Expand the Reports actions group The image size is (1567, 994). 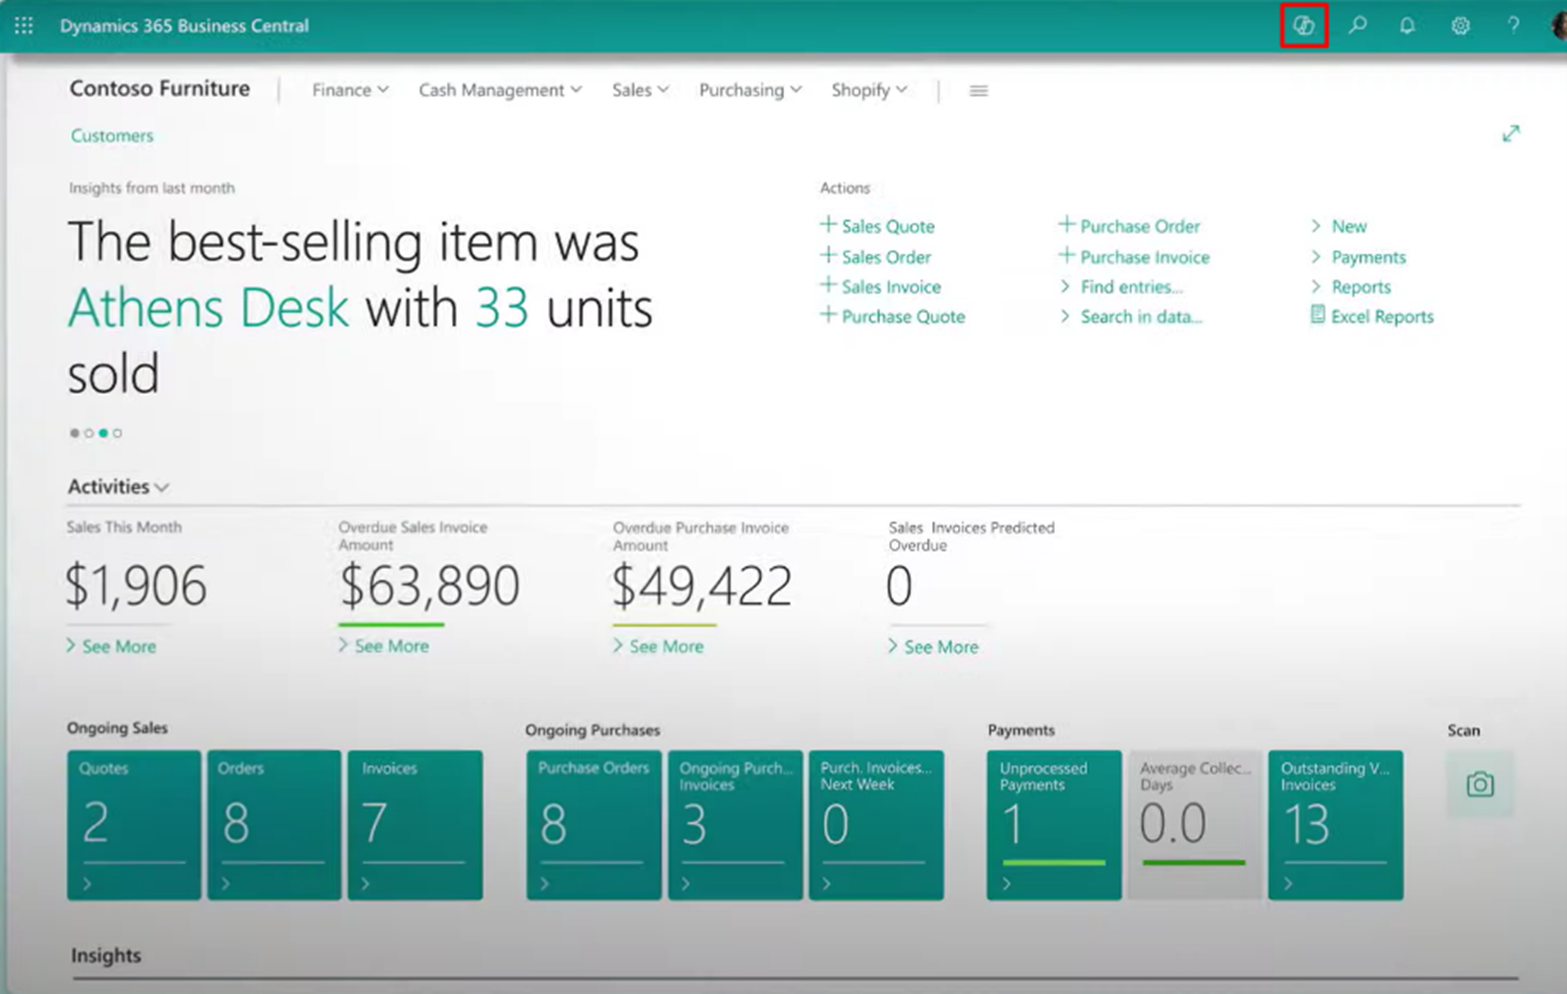(x=1350, y=287)
